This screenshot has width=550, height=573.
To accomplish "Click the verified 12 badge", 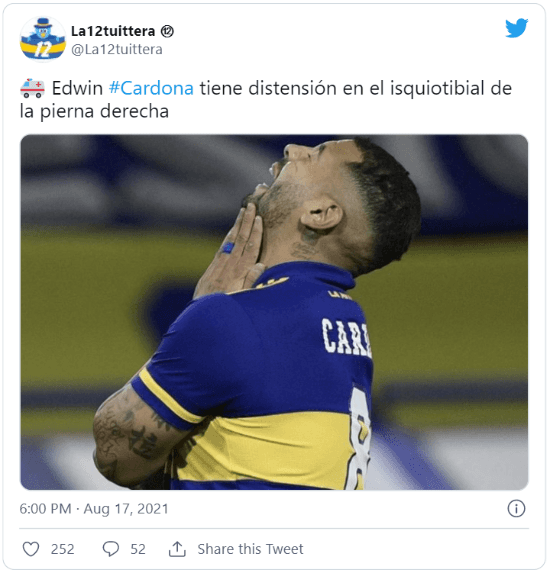I will [x=167, y=31].
